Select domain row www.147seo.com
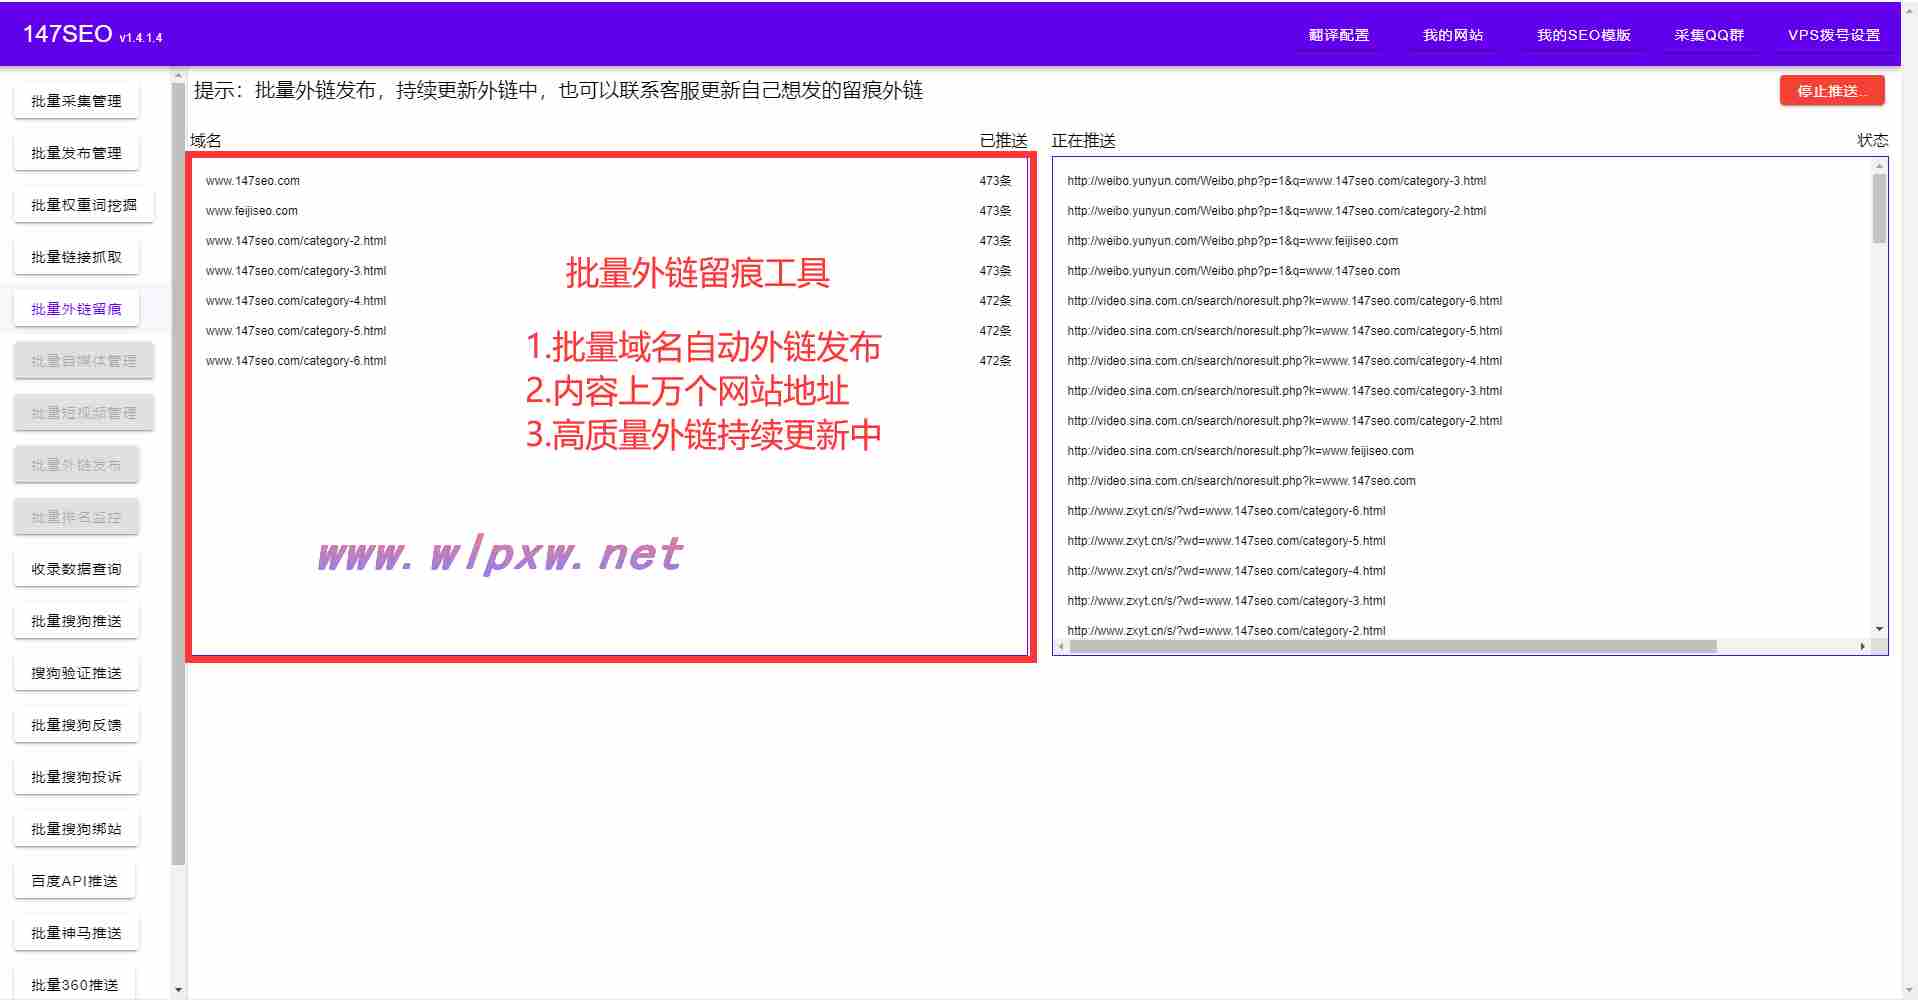The width and height of the screenshot is (1918, 1000). 609,181
